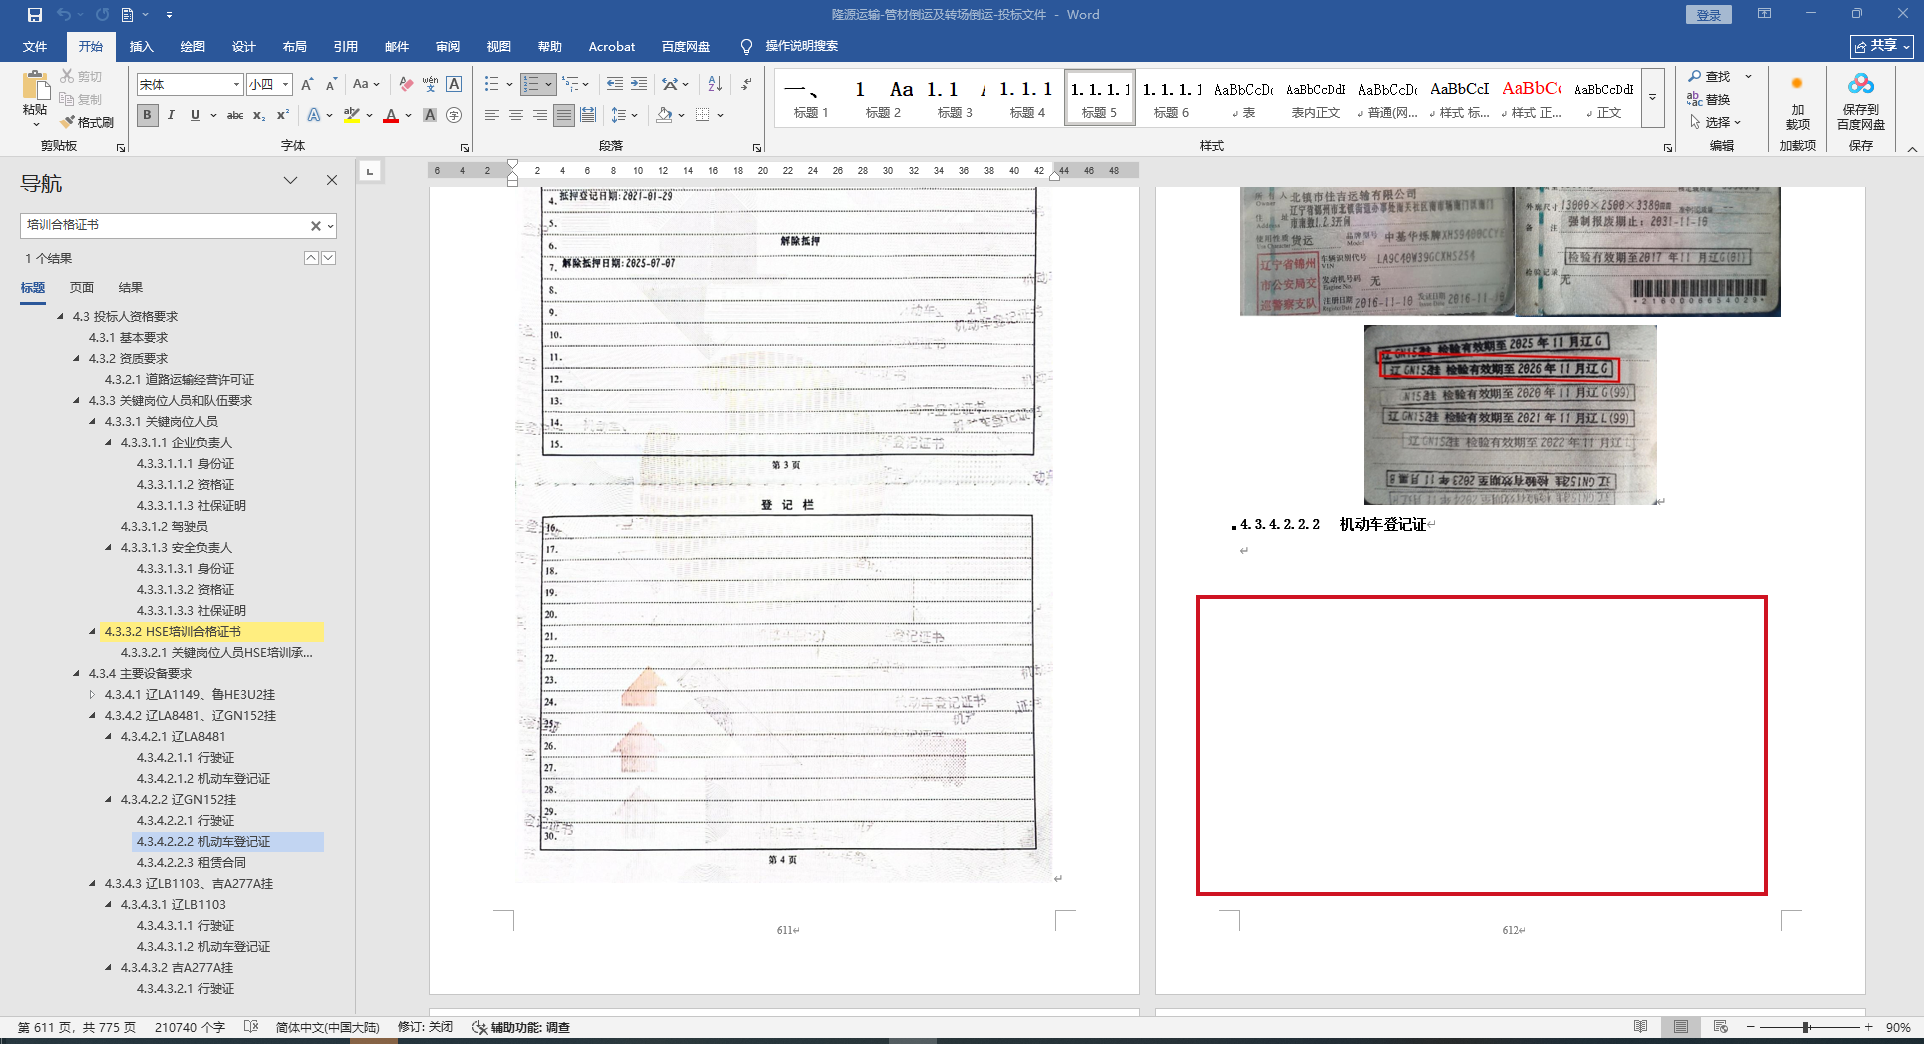Viewport: 1924px width, 1044px height.
Task: Open the line spacing options
Action: click(624, 115)
